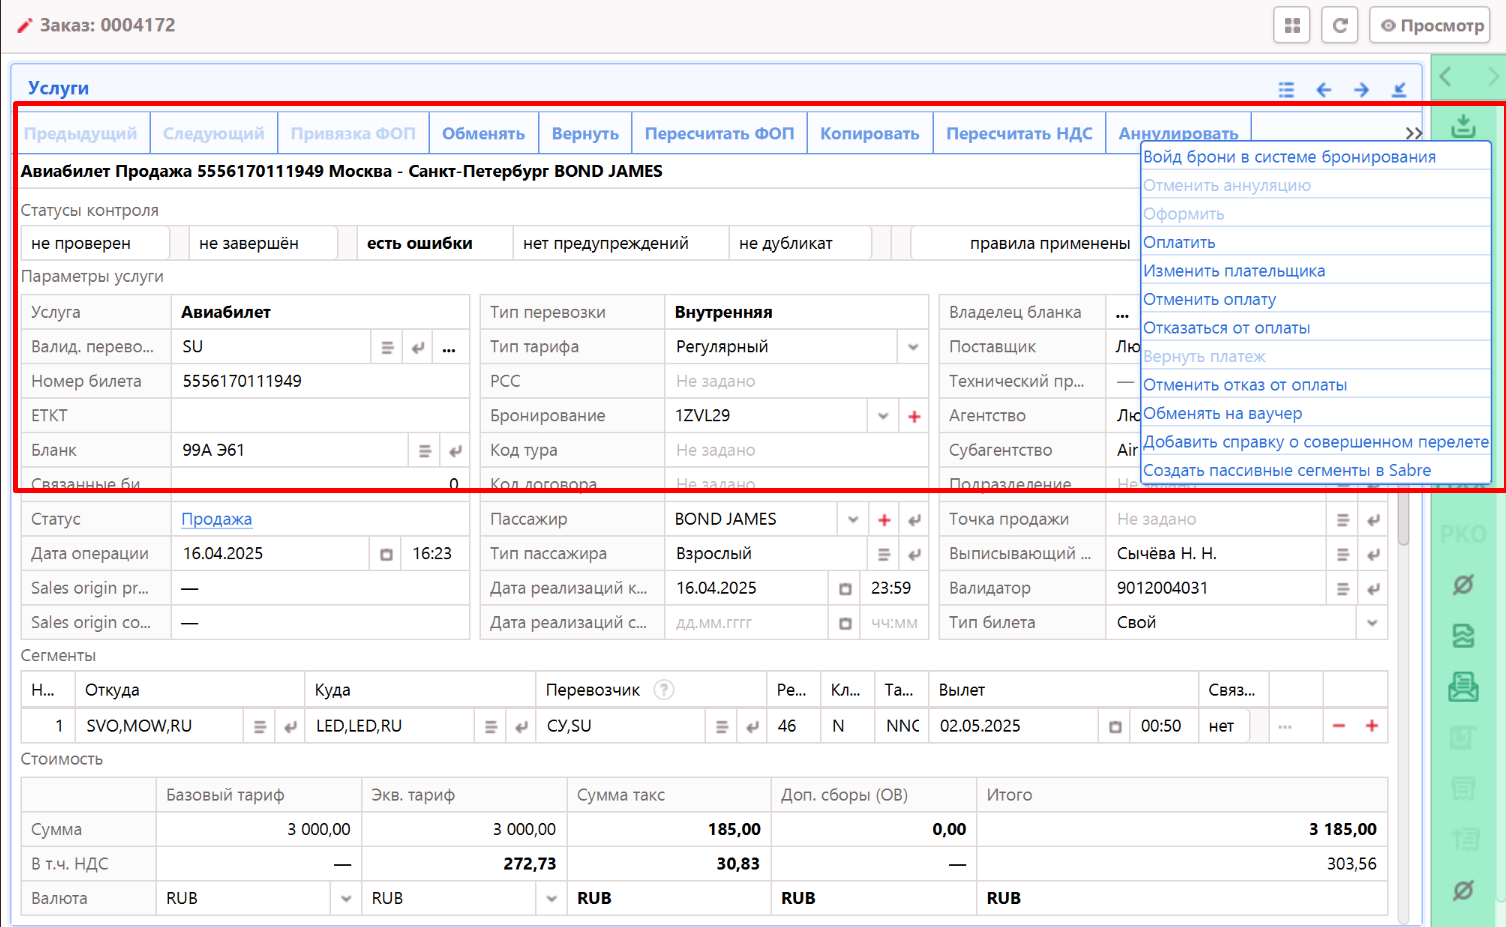Click Создать пассивные сегменты в Sabre
Screen dimensions: 1506x927
(1286, 471)
